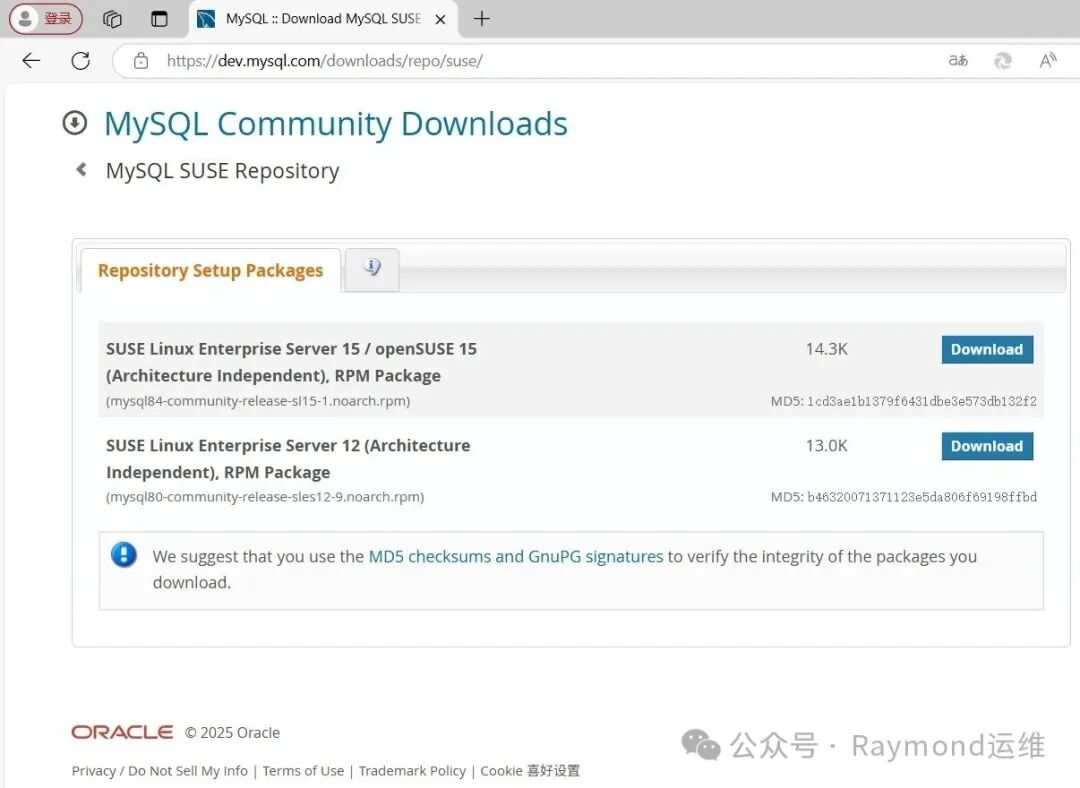Select the MySQL Download MySQL SUSE tab
The height and width of the screenshot is (788, 1080).
click(322, 19)
